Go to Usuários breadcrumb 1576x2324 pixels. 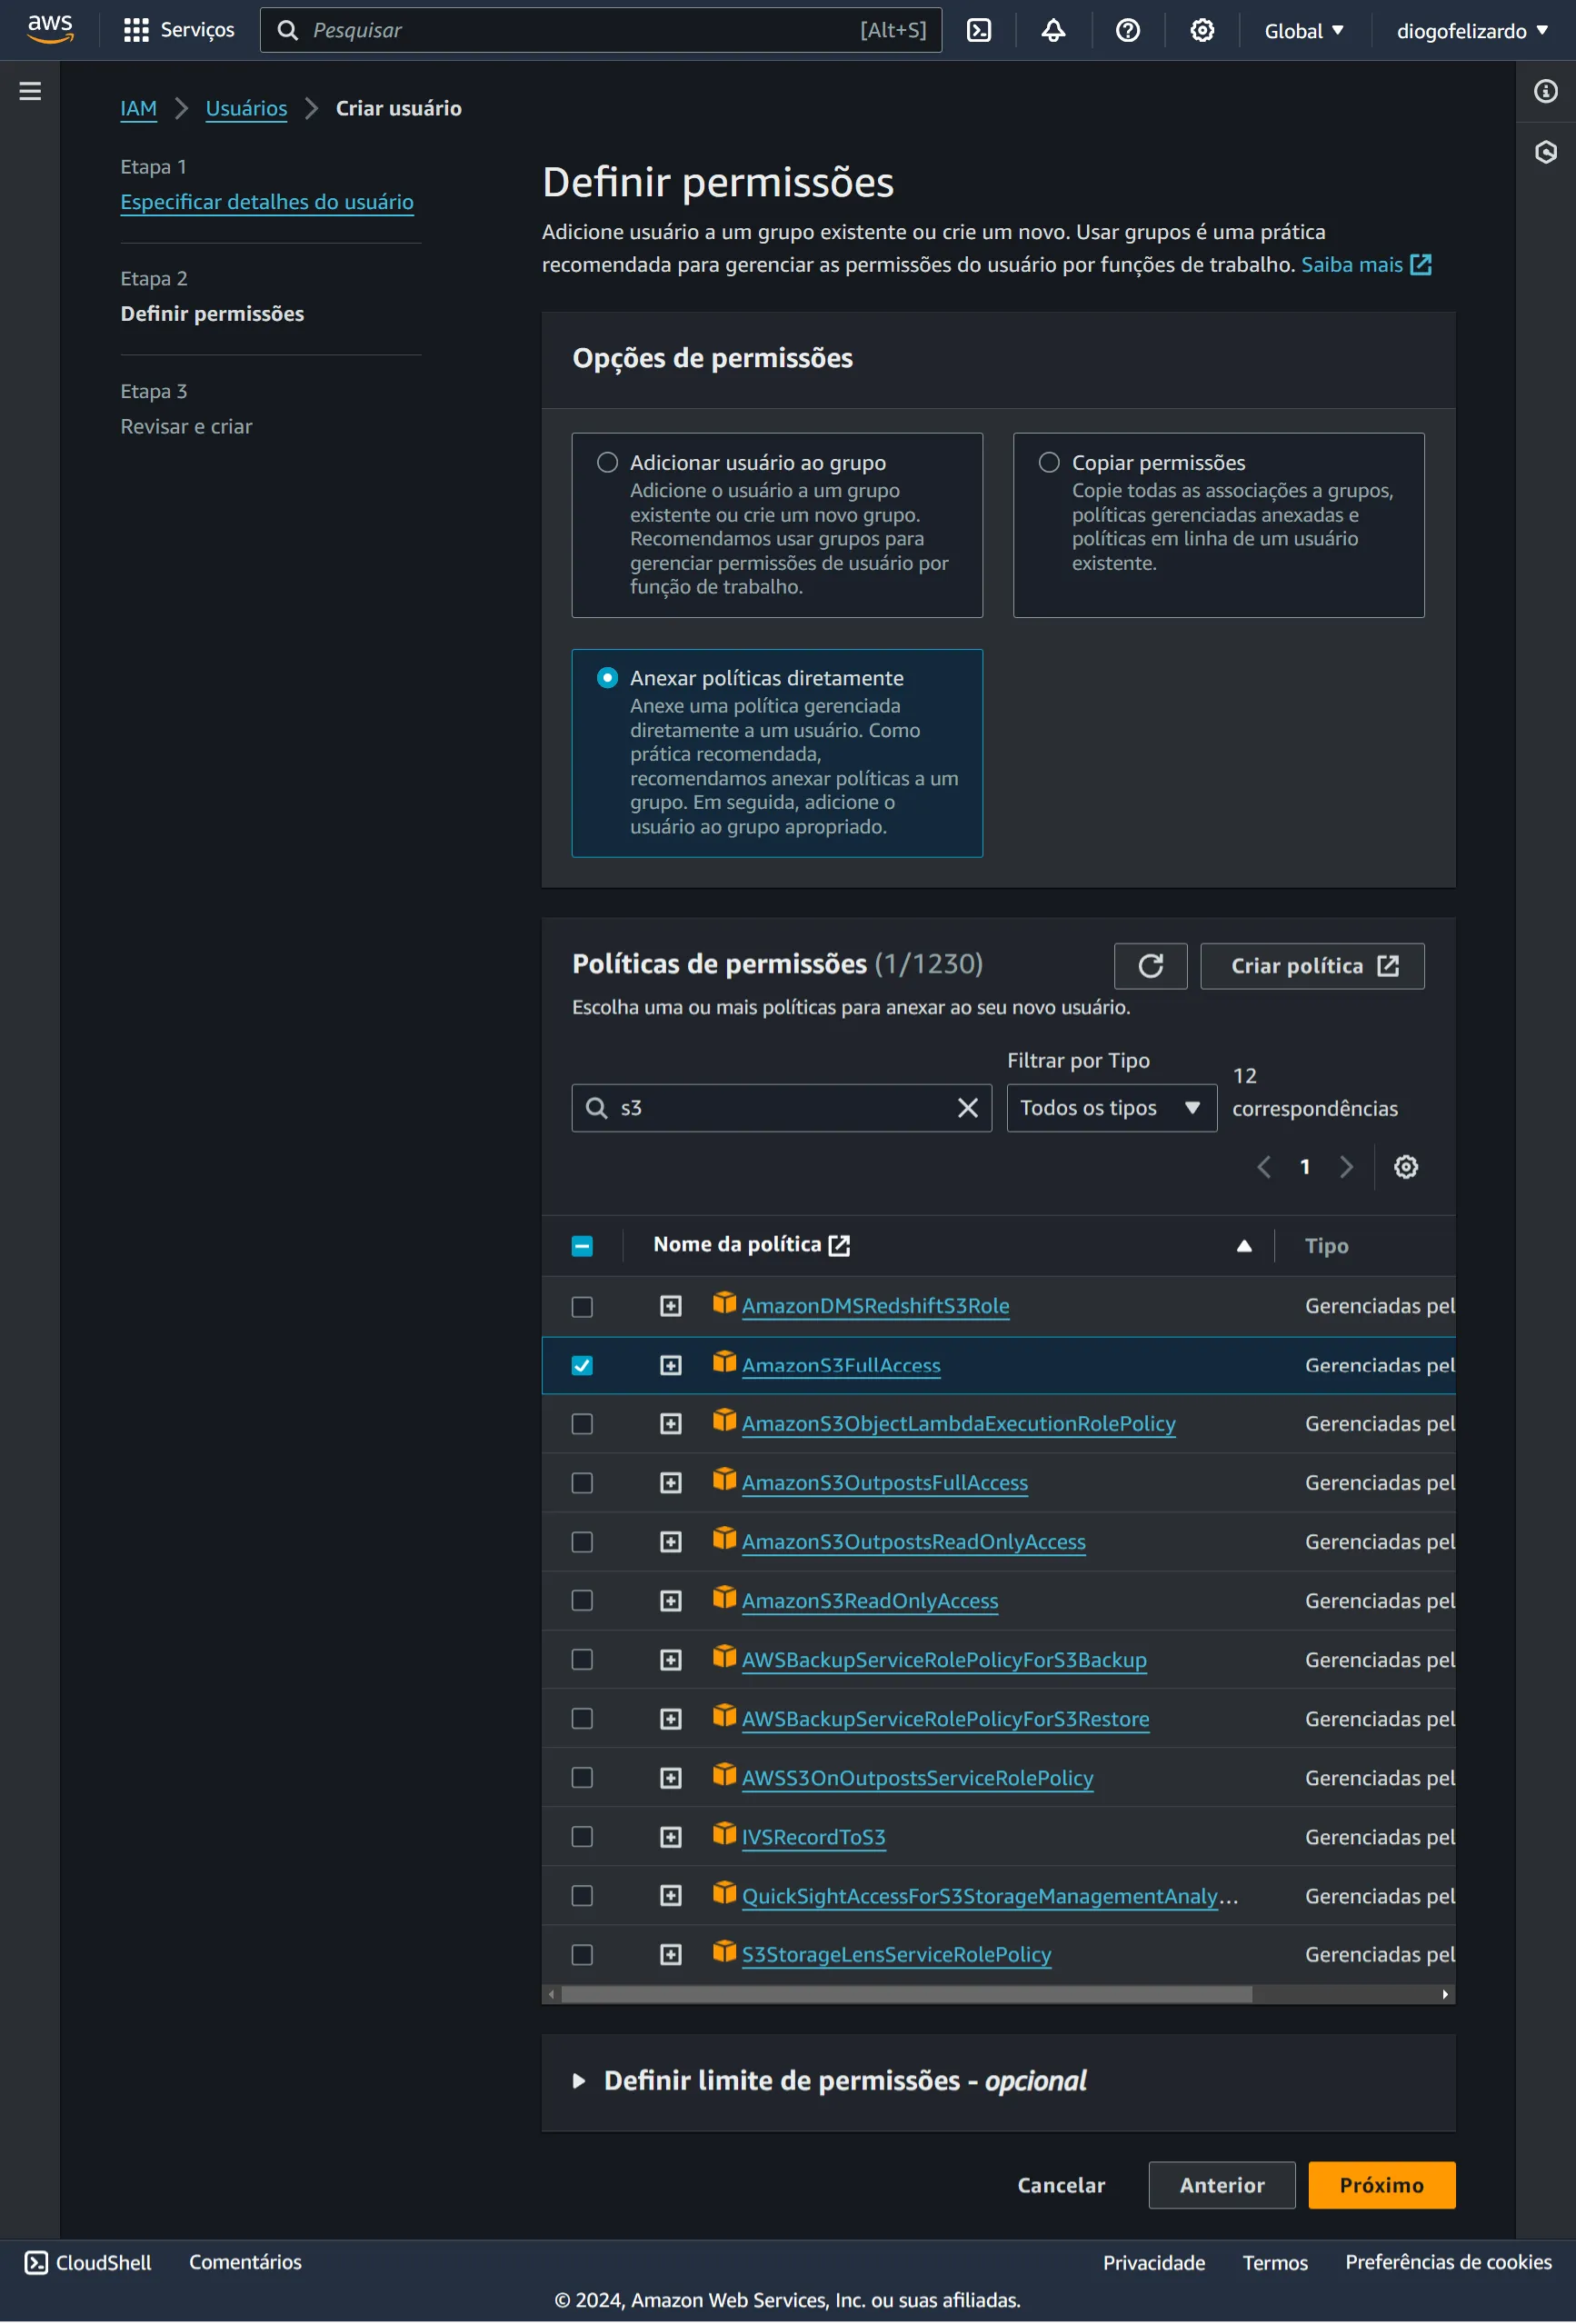(x=246, y=108)
